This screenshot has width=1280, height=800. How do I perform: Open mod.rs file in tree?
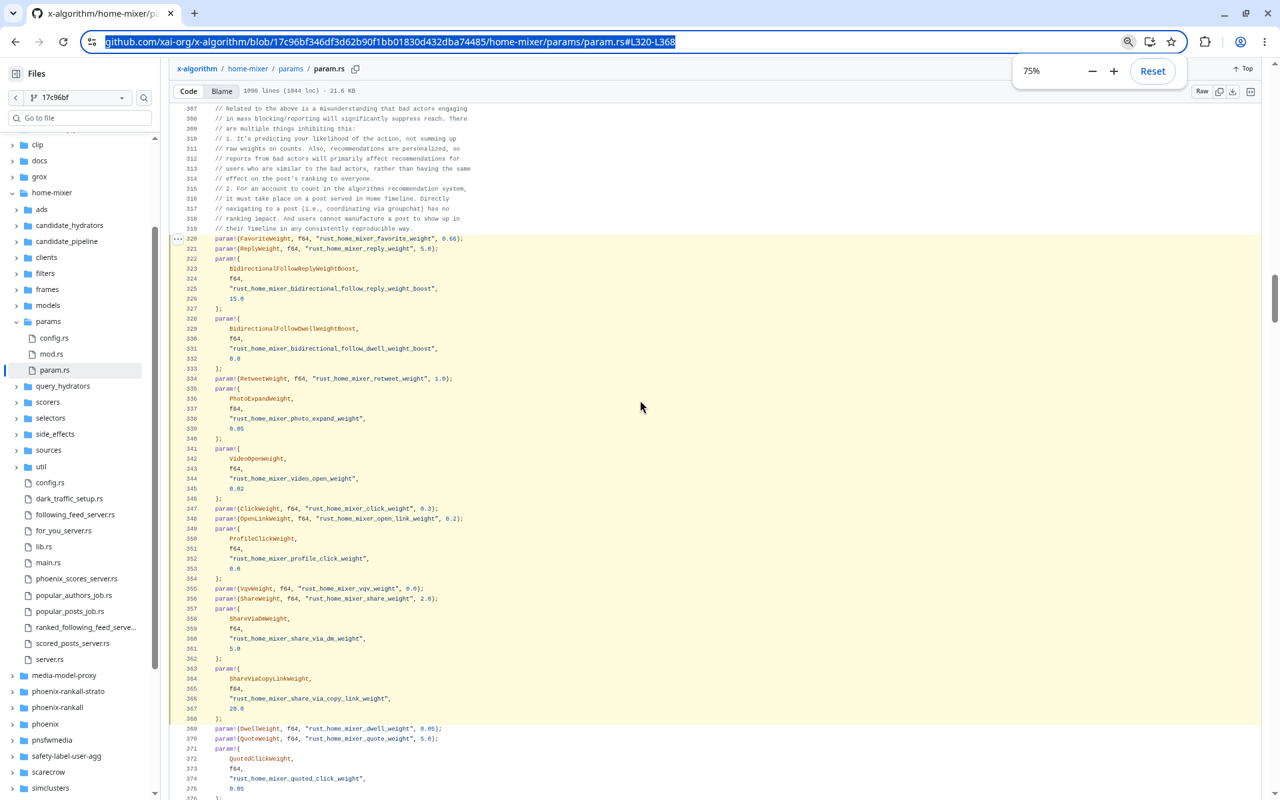coord(51,354)
